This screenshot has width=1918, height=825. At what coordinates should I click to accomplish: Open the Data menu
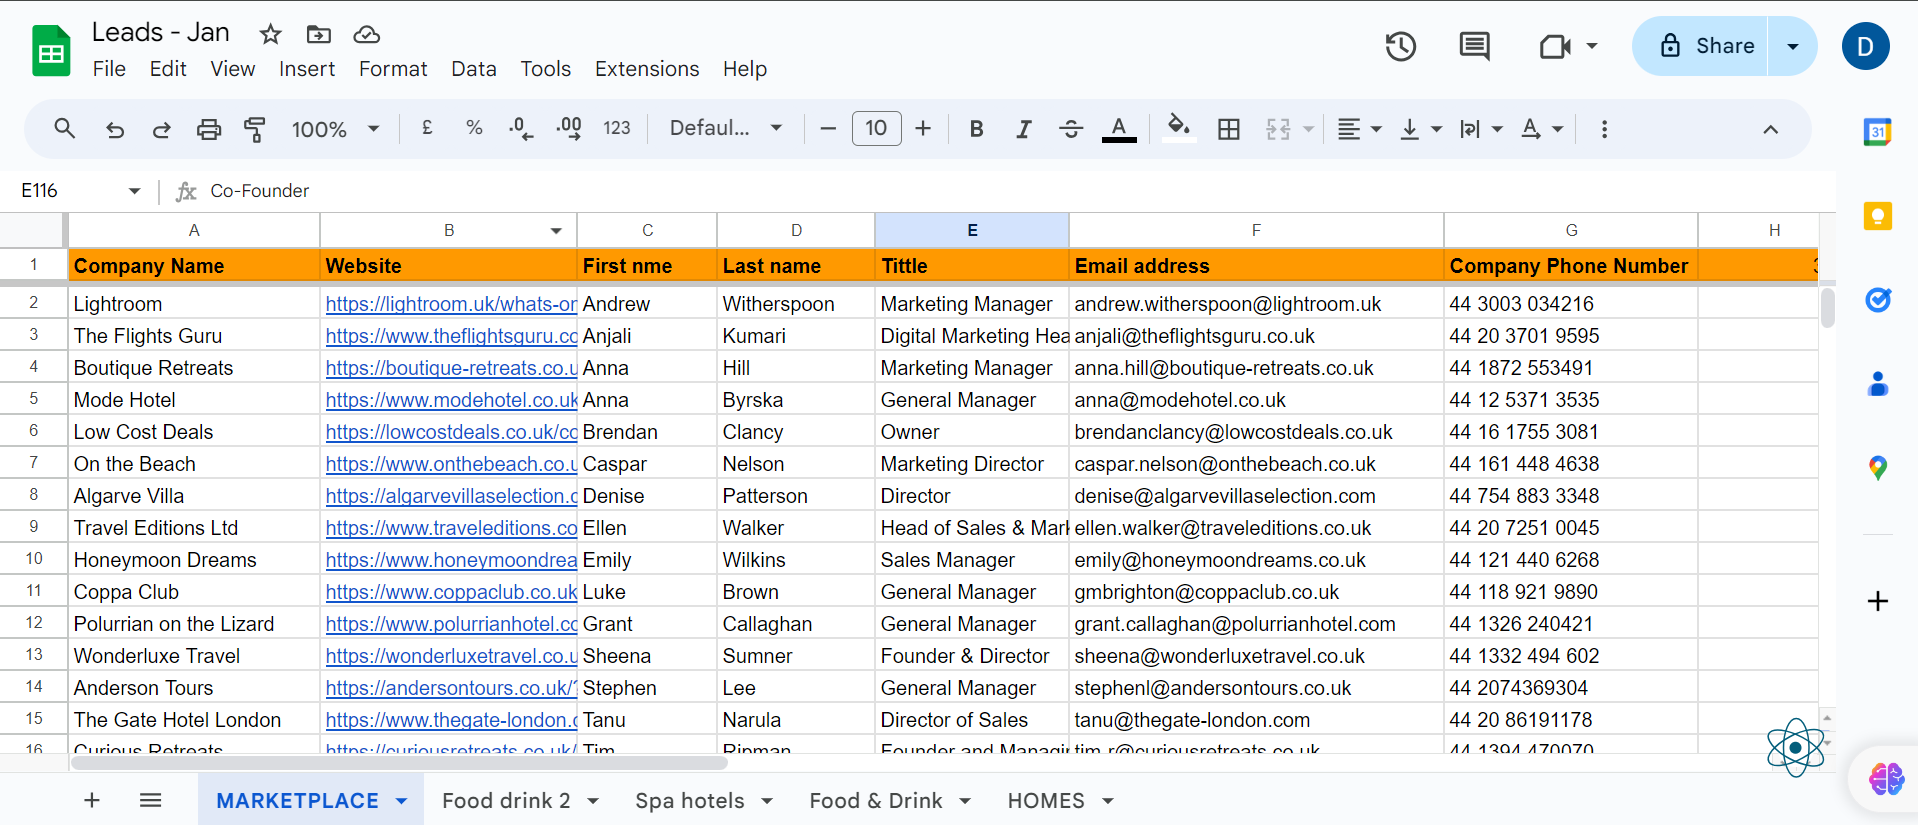(x=473, y=69)
